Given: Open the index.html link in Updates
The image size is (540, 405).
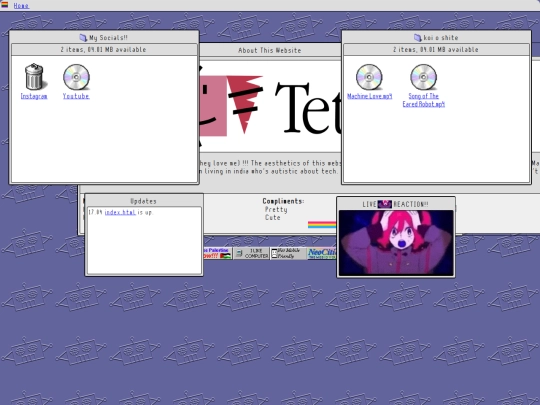Looking at the screenshot, I should pos(120,212).
